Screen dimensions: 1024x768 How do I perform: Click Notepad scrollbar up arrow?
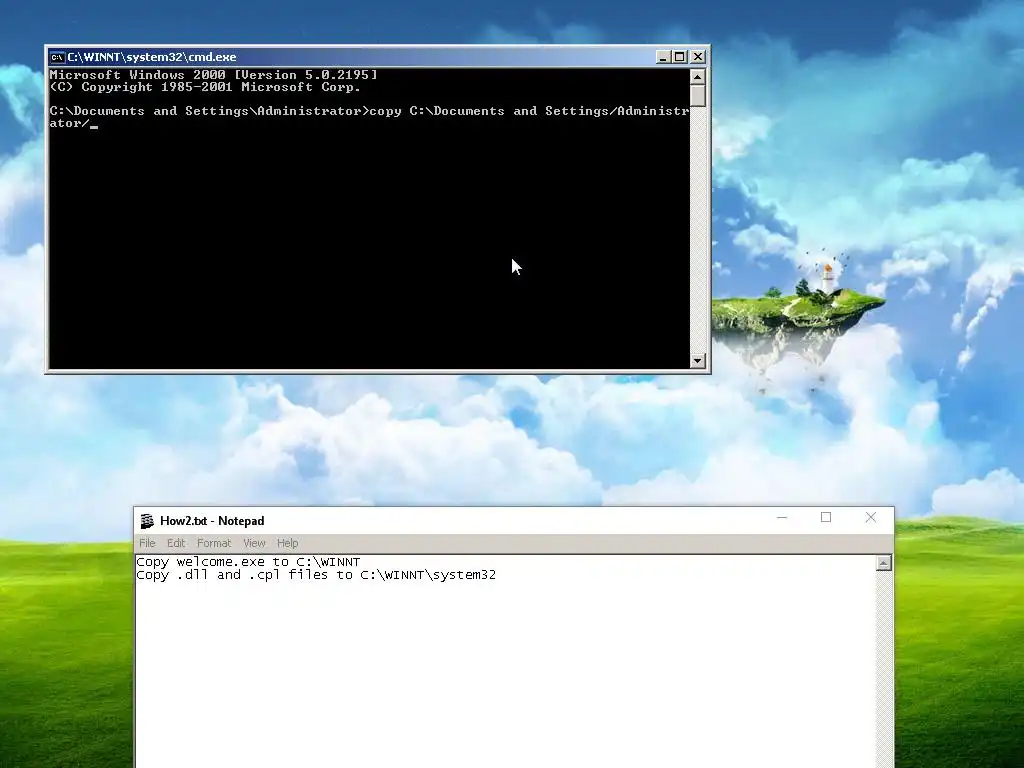[884, 563]
